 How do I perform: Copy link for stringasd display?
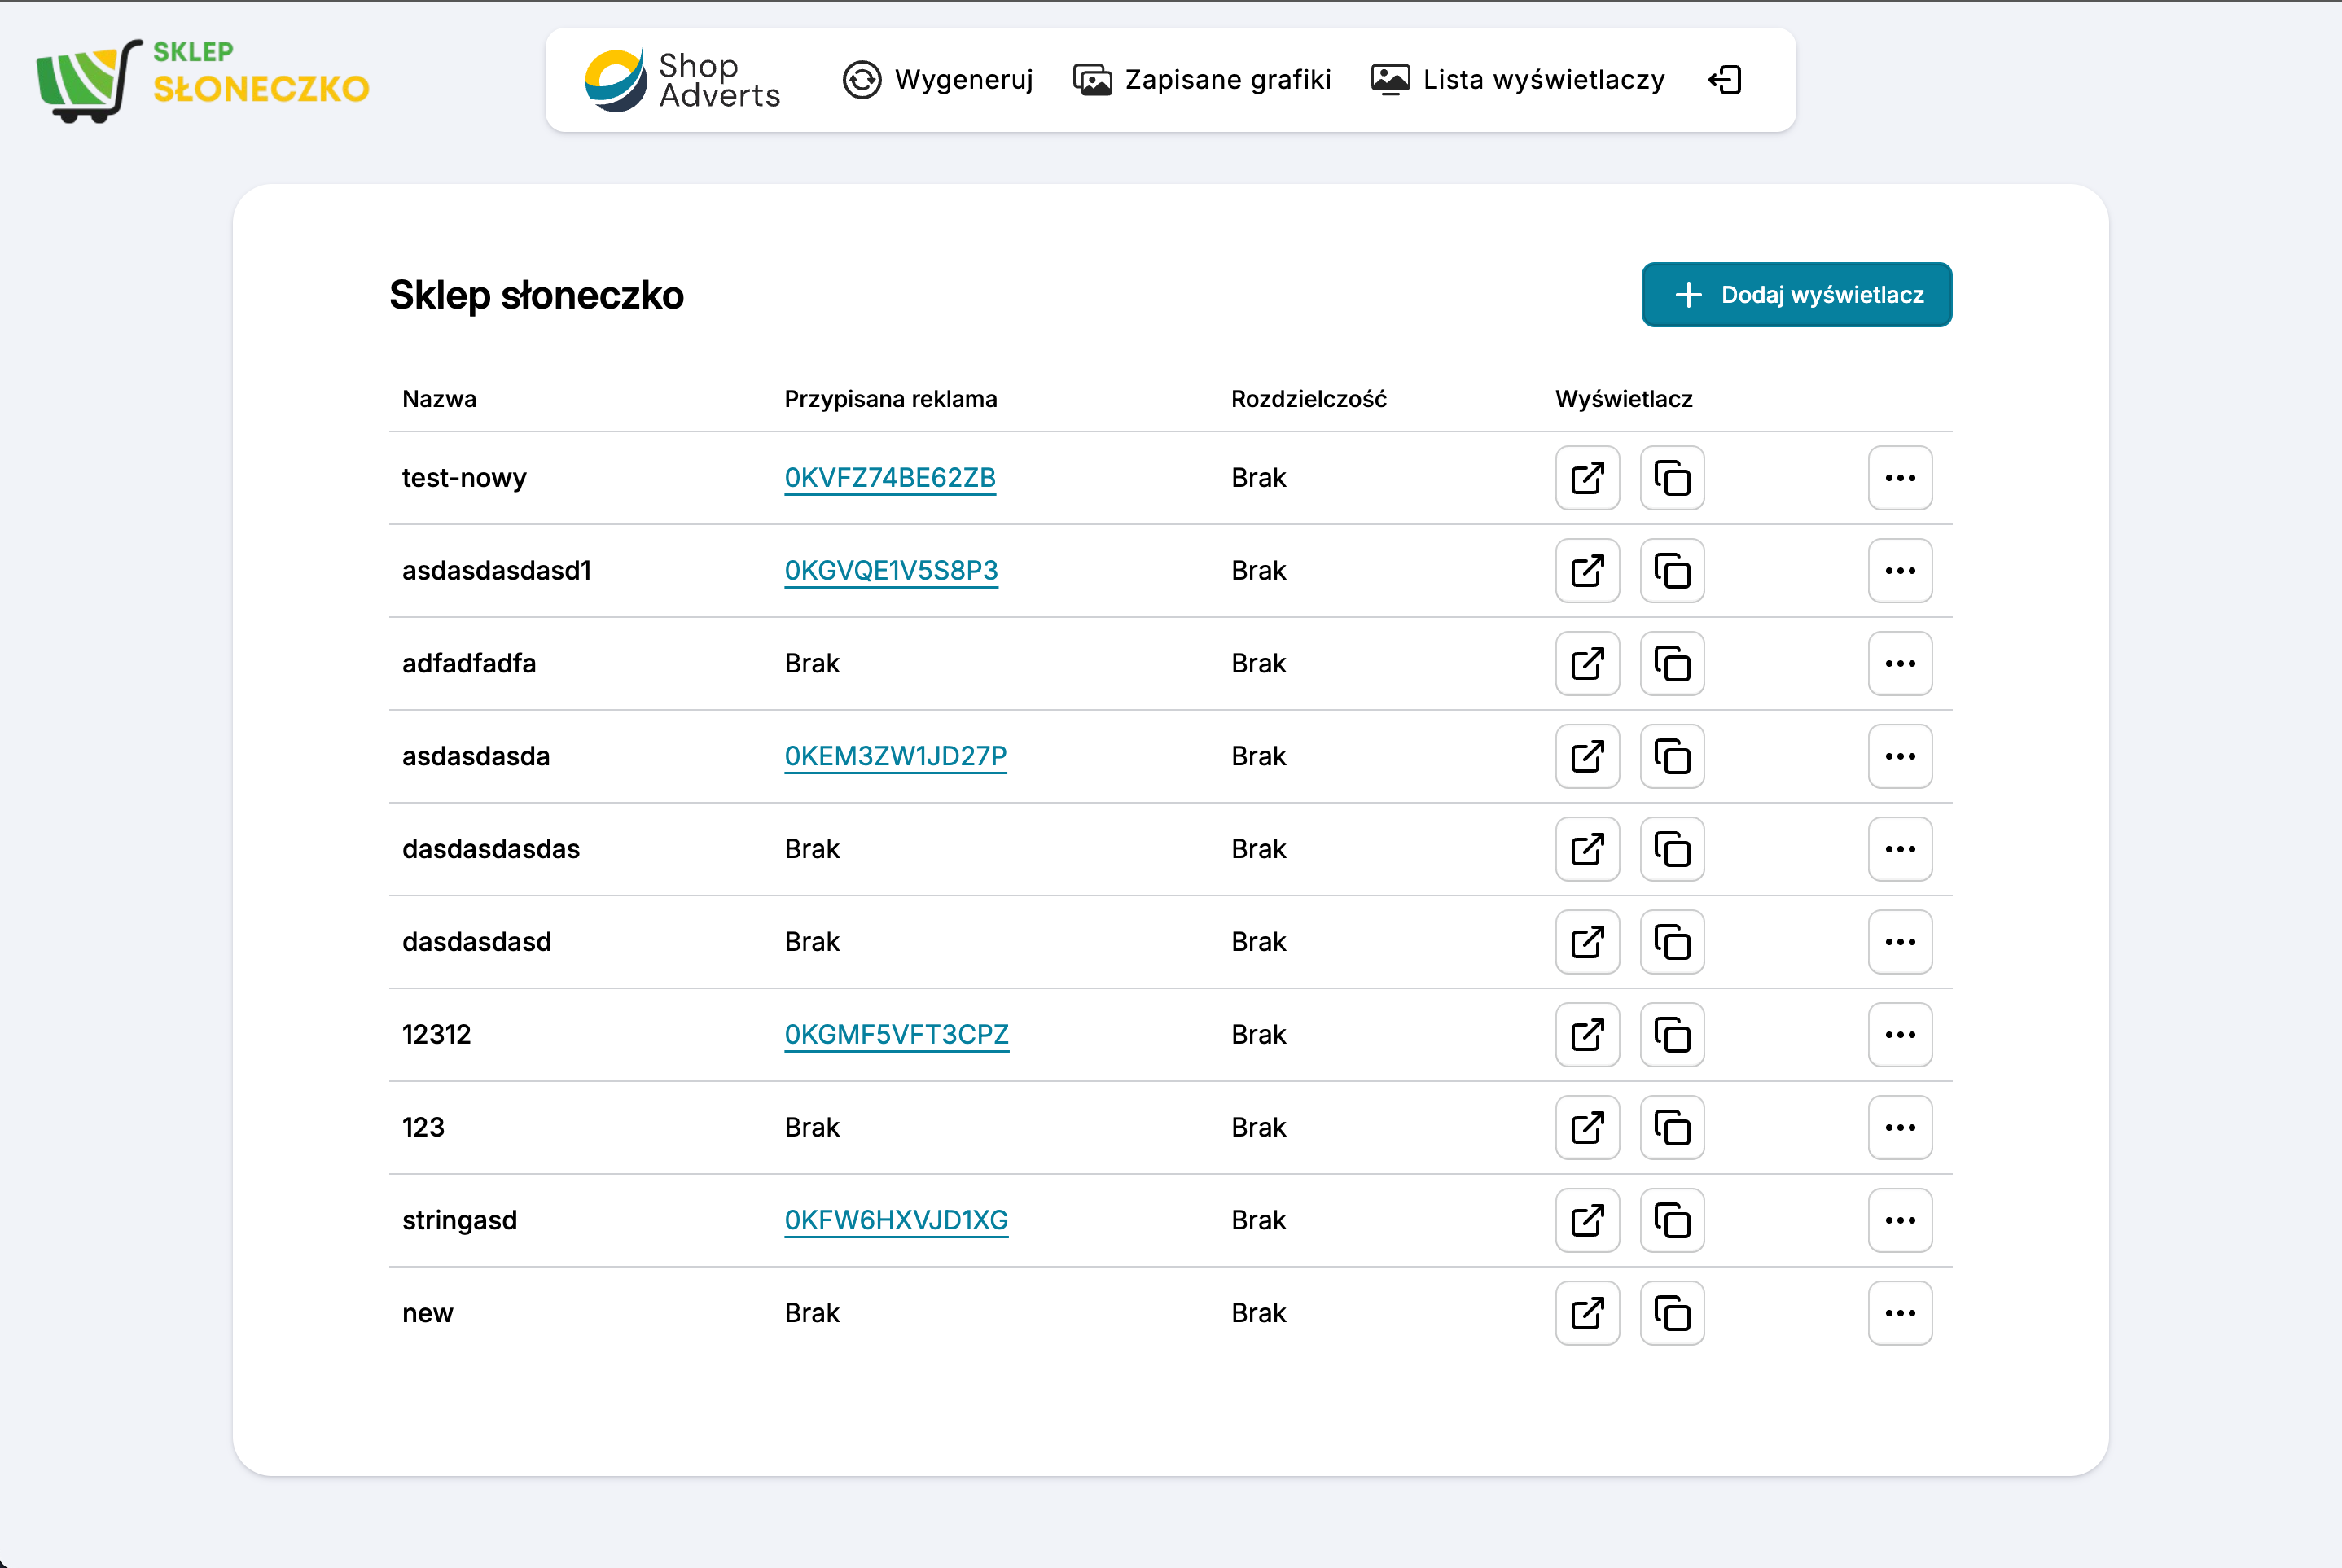click(1672, 1220)
